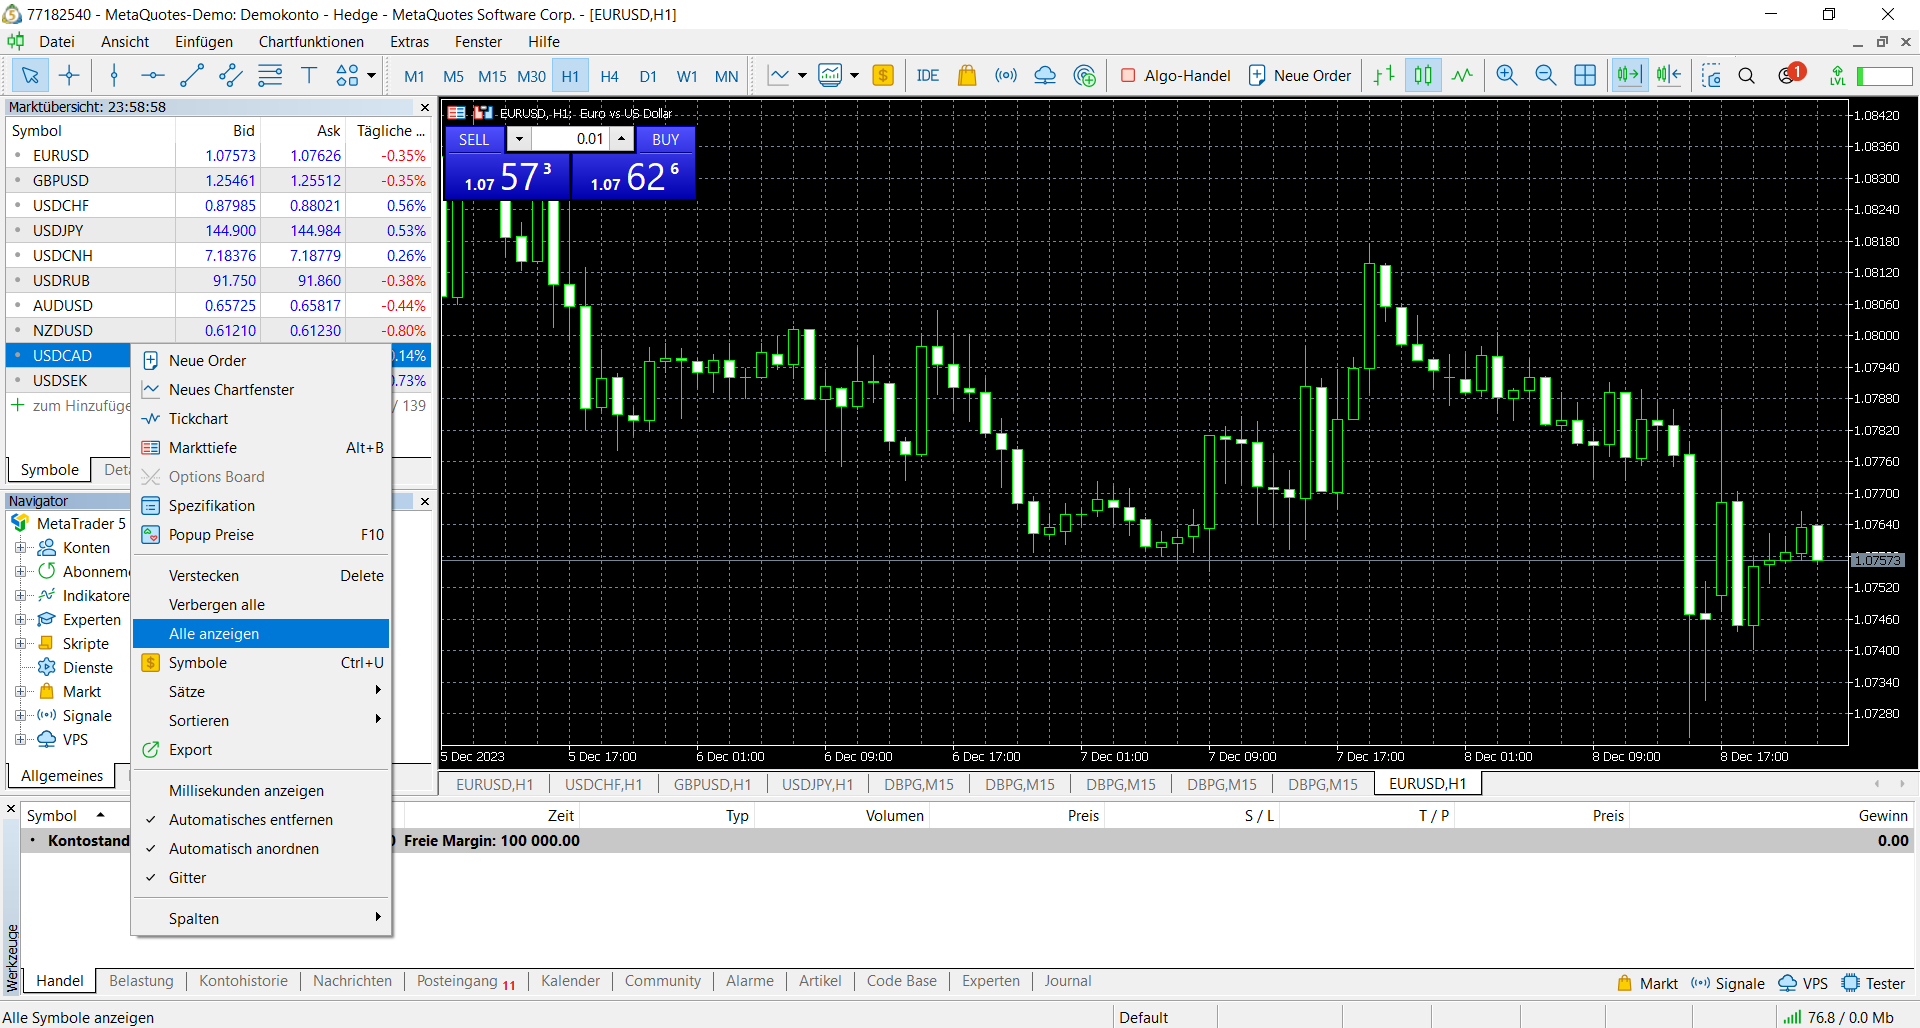The image size is (1920, 1028).
Task: Click the SELL button
Action: click(474, 139)
